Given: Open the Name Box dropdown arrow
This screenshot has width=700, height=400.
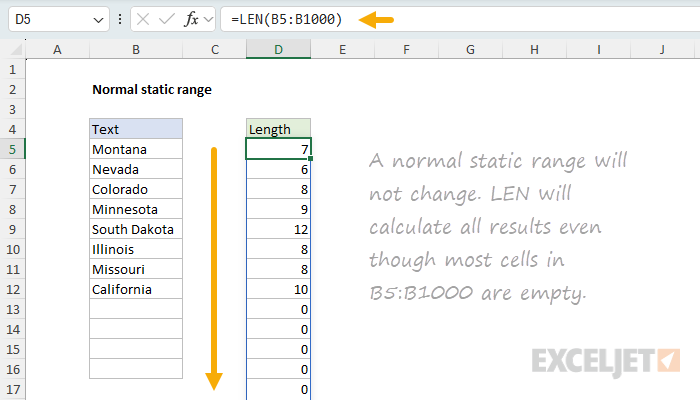Looking at the screenshot, I should point(96,20).
